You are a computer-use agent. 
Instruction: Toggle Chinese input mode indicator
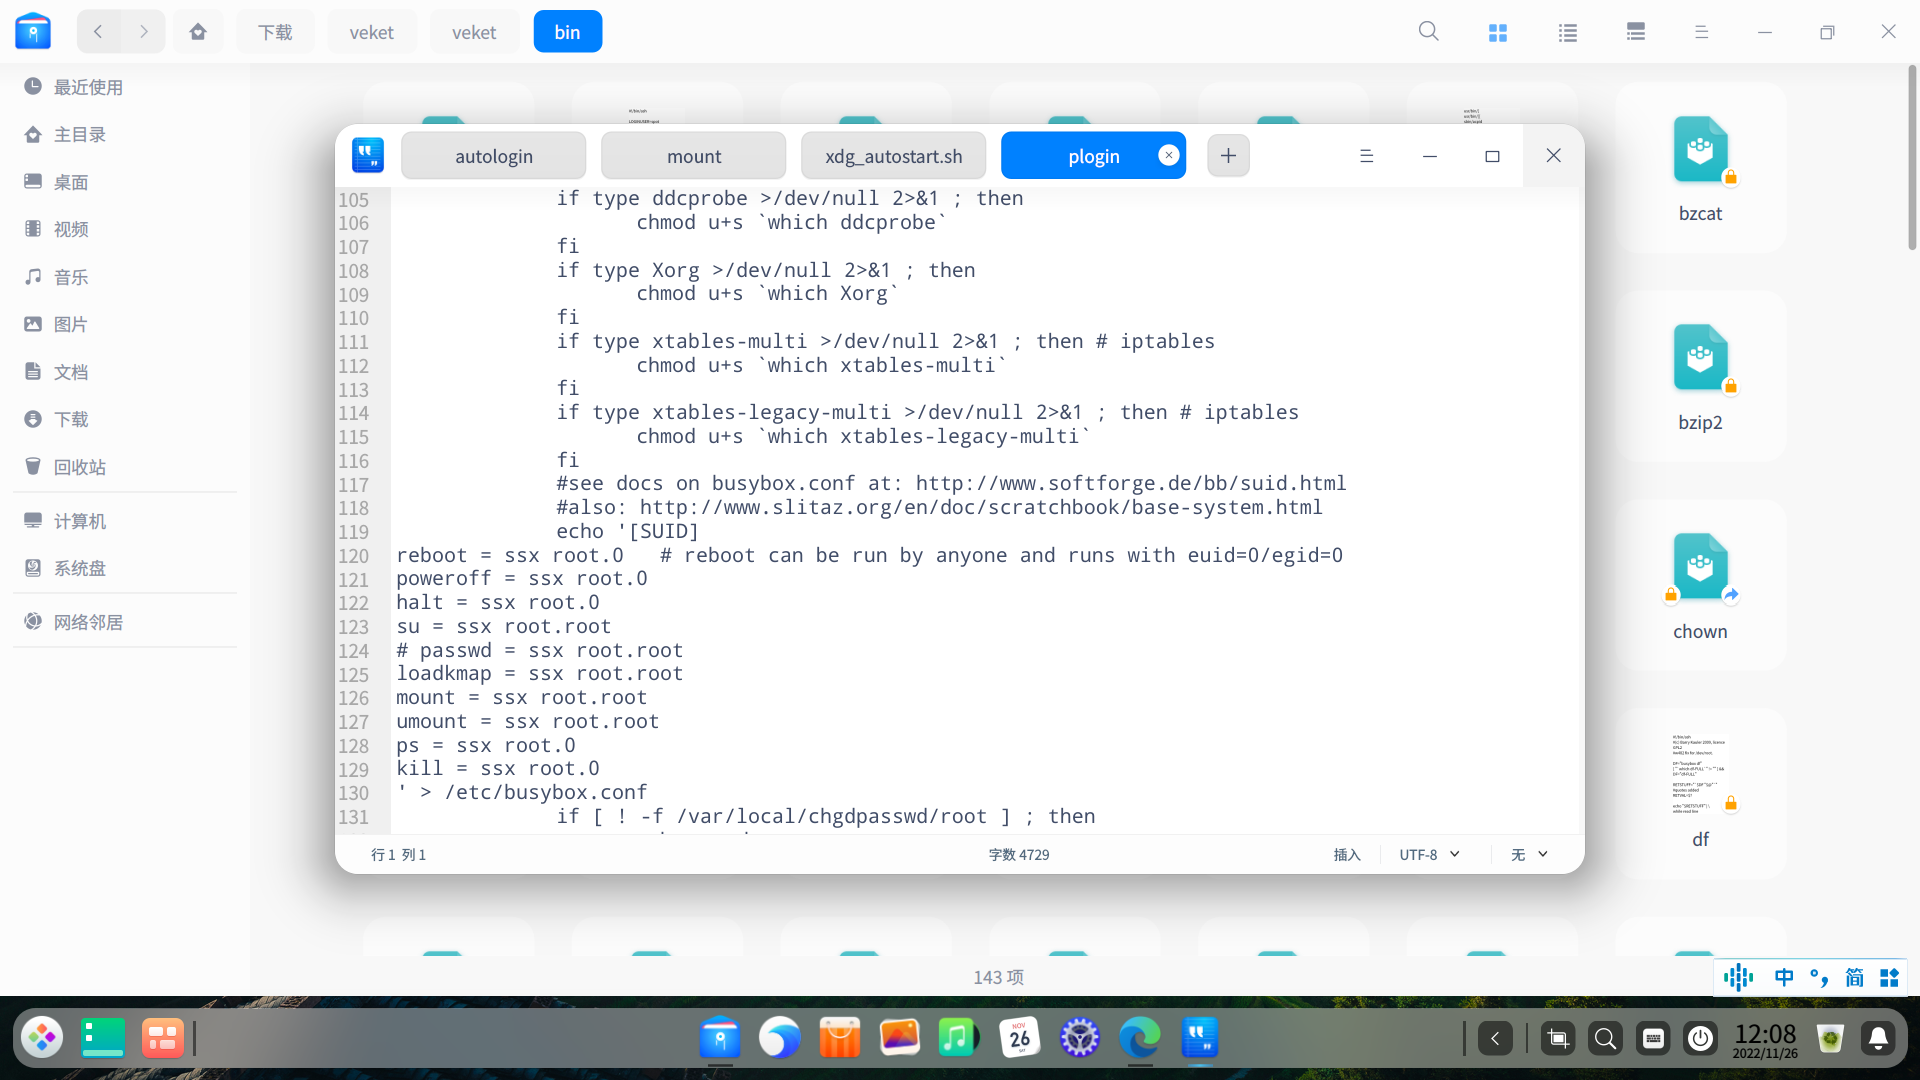click(x=1784, y=977)
